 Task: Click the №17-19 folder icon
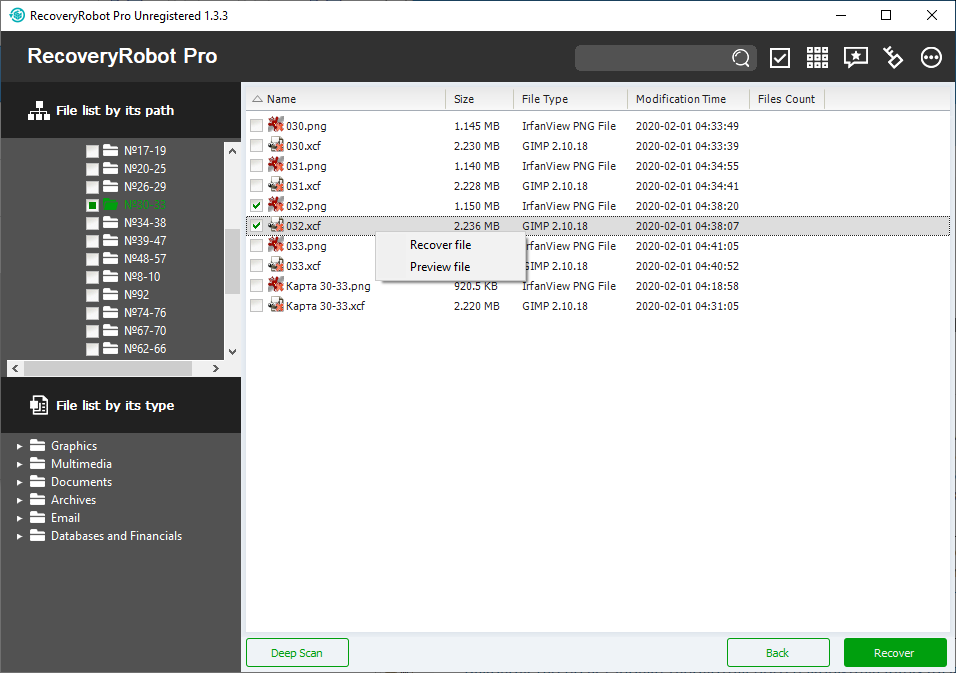[x=110, y=150]
